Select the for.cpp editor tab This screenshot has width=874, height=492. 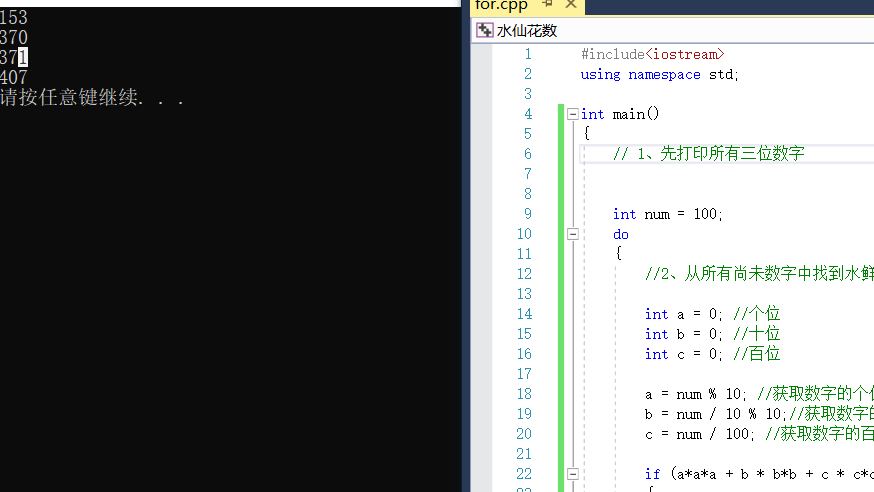click(501, 5)
